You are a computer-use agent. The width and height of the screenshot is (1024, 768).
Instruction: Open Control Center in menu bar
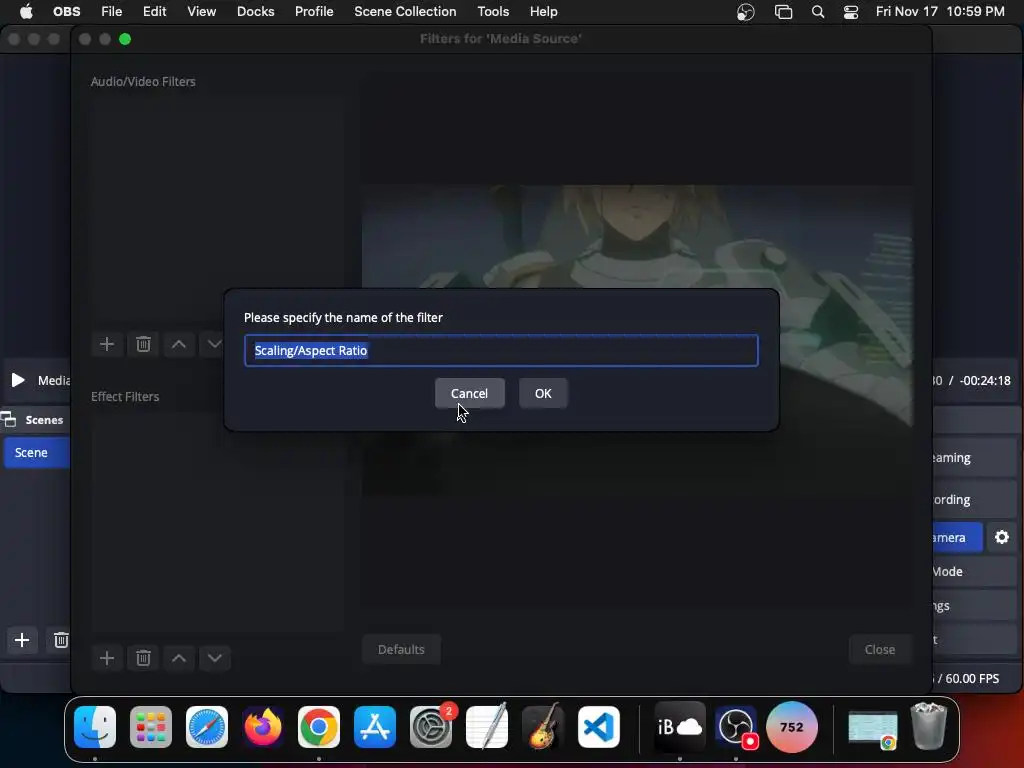tap(851, 12)
